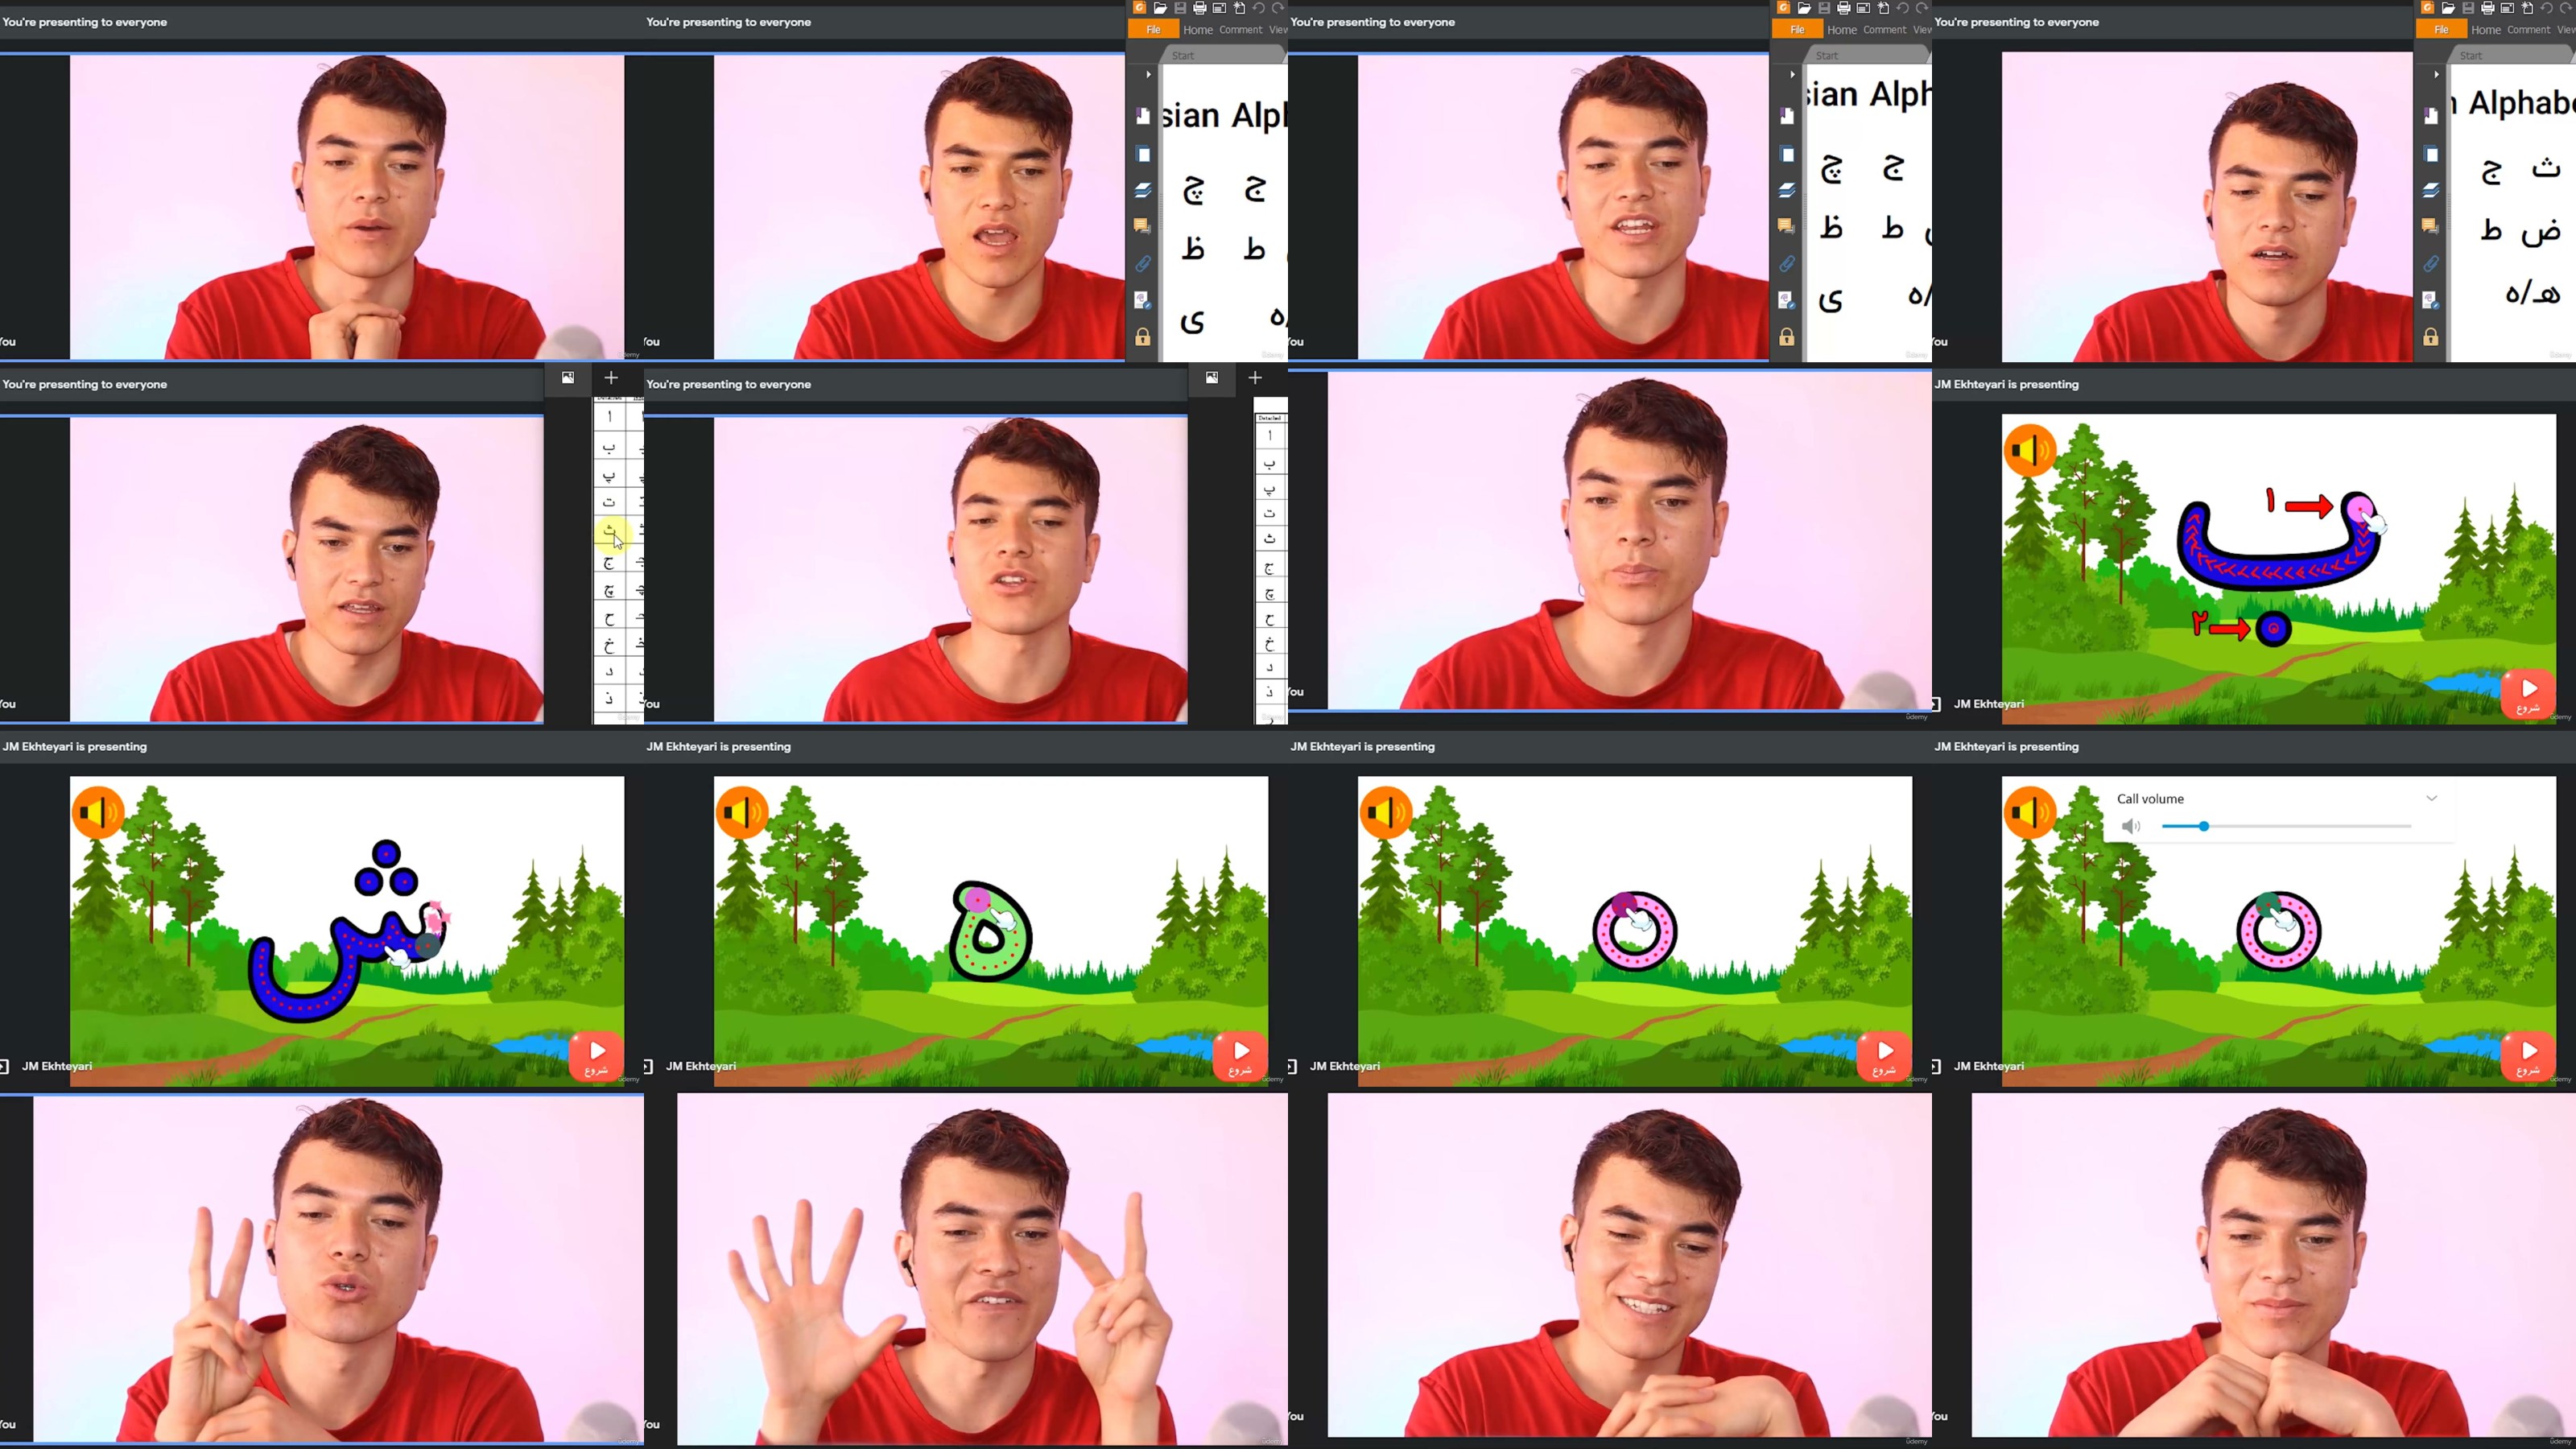Viewport: 2576px width, 1449px height.
Task: Open Comments panel icon beside 'Alphabe' document
Action: [x=2430, y=226]
